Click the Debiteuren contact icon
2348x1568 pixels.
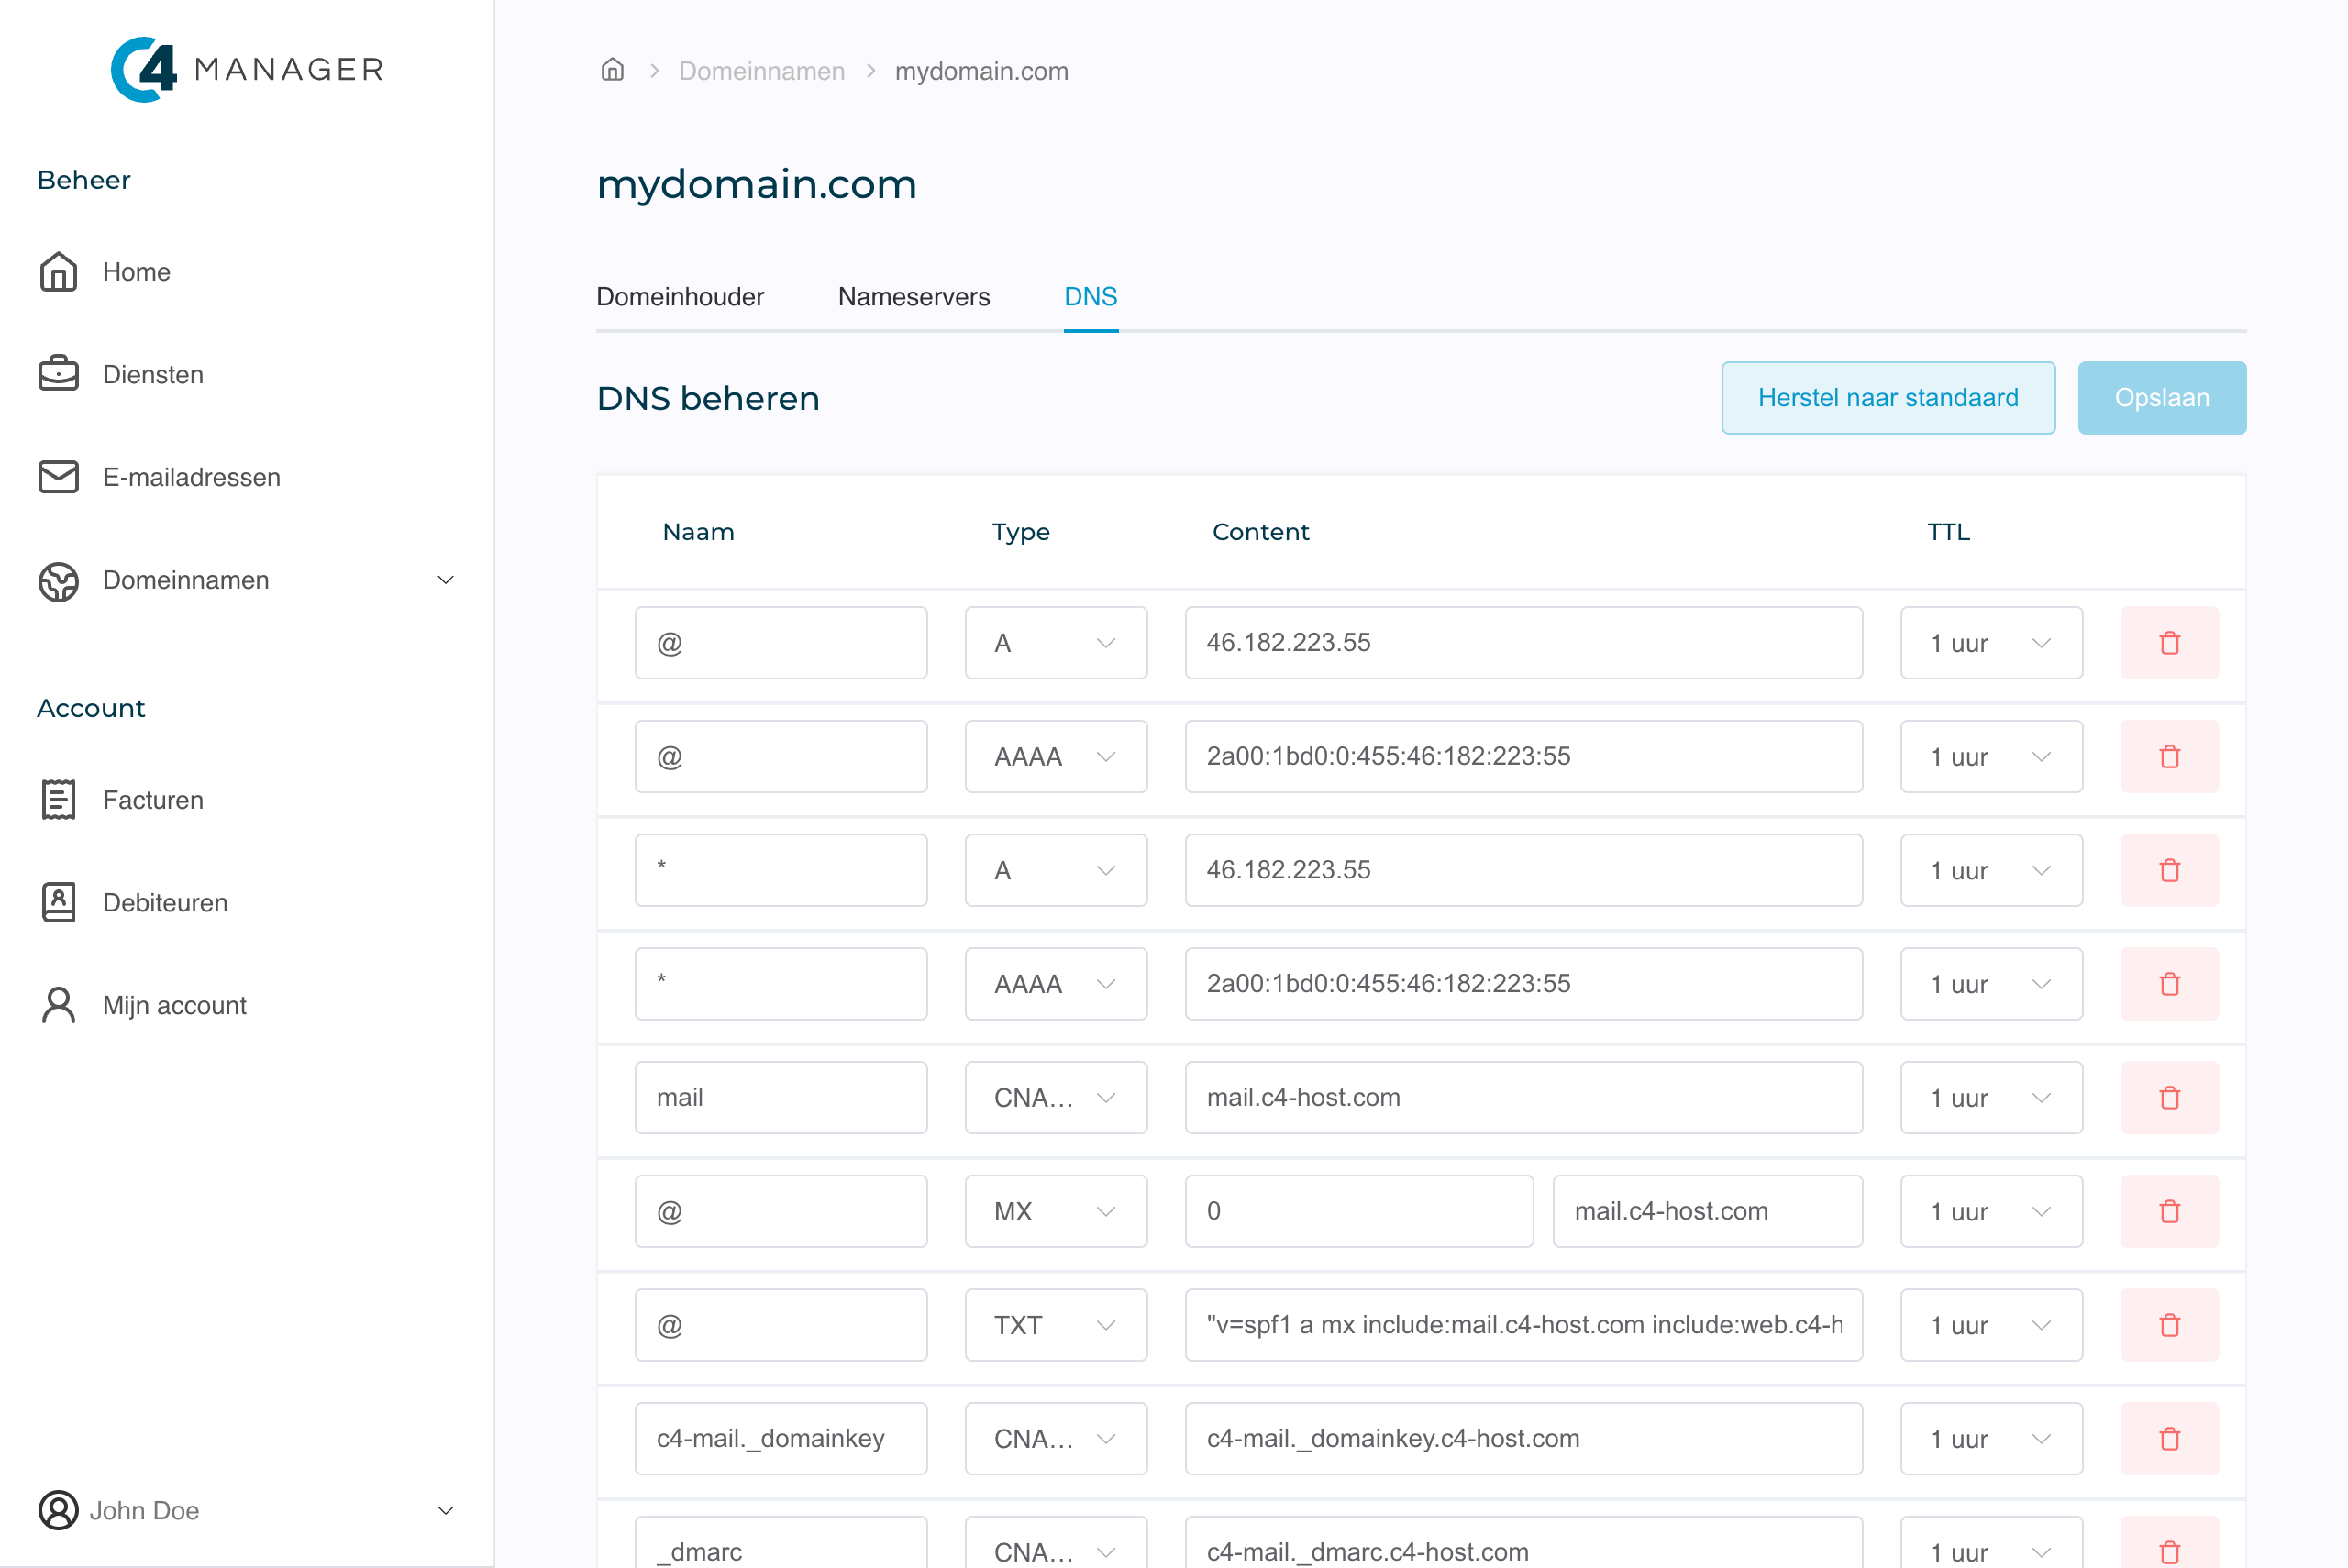tap(58, 902)
